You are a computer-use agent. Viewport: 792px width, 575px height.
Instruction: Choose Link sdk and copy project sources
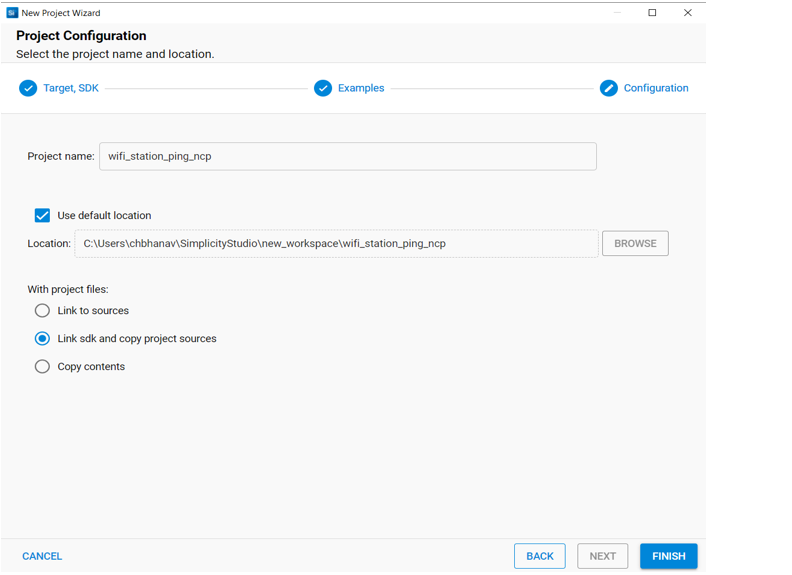tap(42, 339)
